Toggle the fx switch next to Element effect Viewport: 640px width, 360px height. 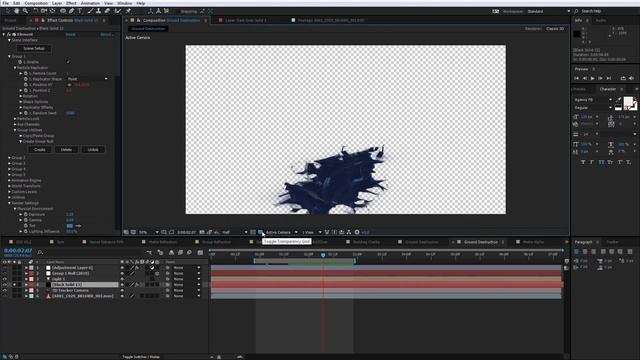9,34
